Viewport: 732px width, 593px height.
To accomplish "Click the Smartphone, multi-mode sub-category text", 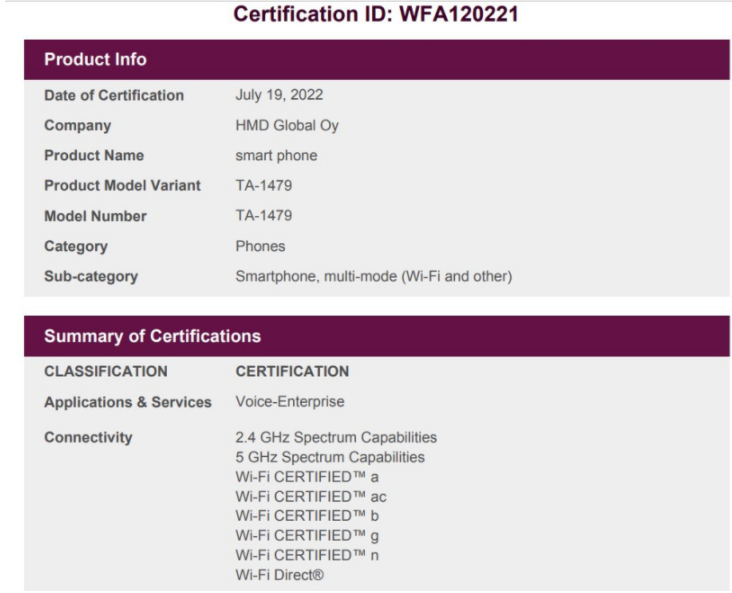I will coord(374,276).
